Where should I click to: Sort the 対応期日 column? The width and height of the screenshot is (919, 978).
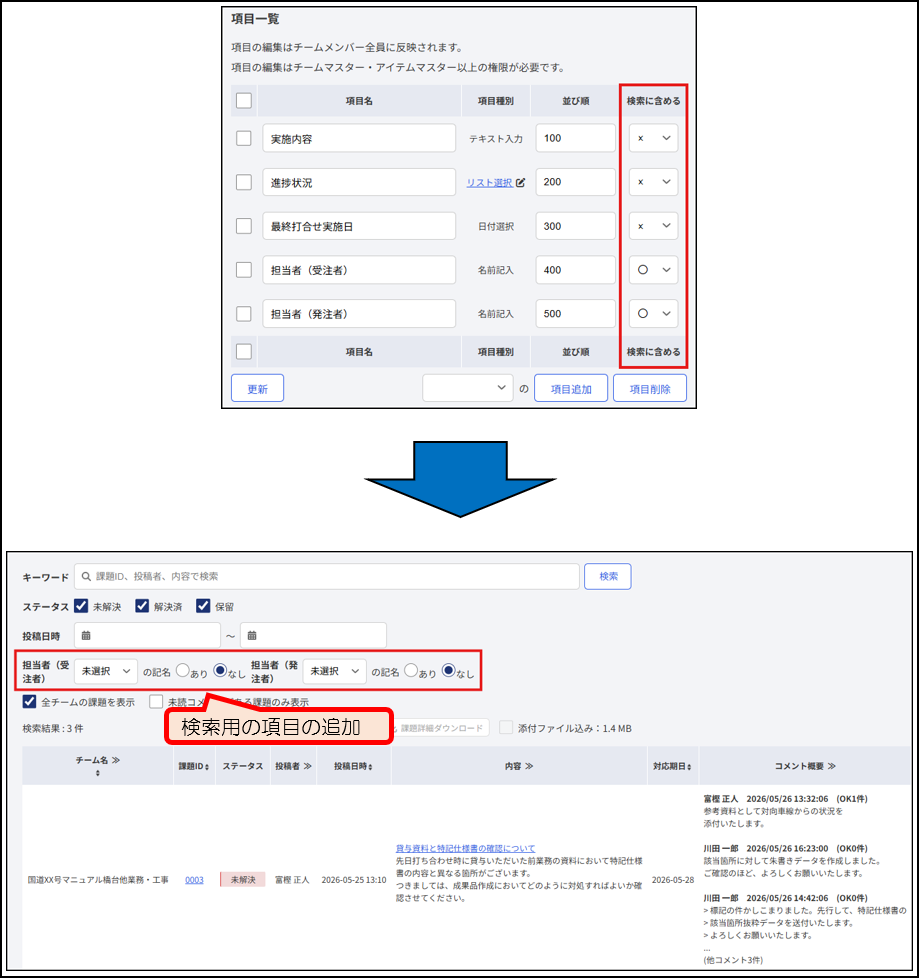pyautogui.click(x=689, y=767)
